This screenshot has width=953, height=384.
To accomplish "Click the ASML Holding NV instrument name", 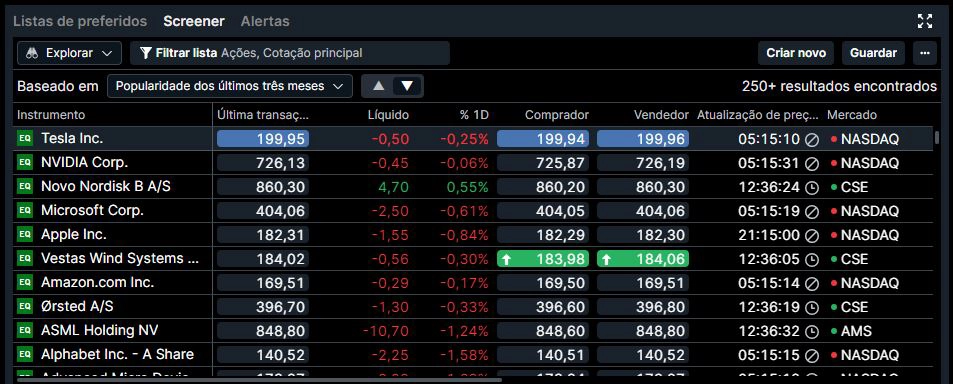I will coord(100,331).
